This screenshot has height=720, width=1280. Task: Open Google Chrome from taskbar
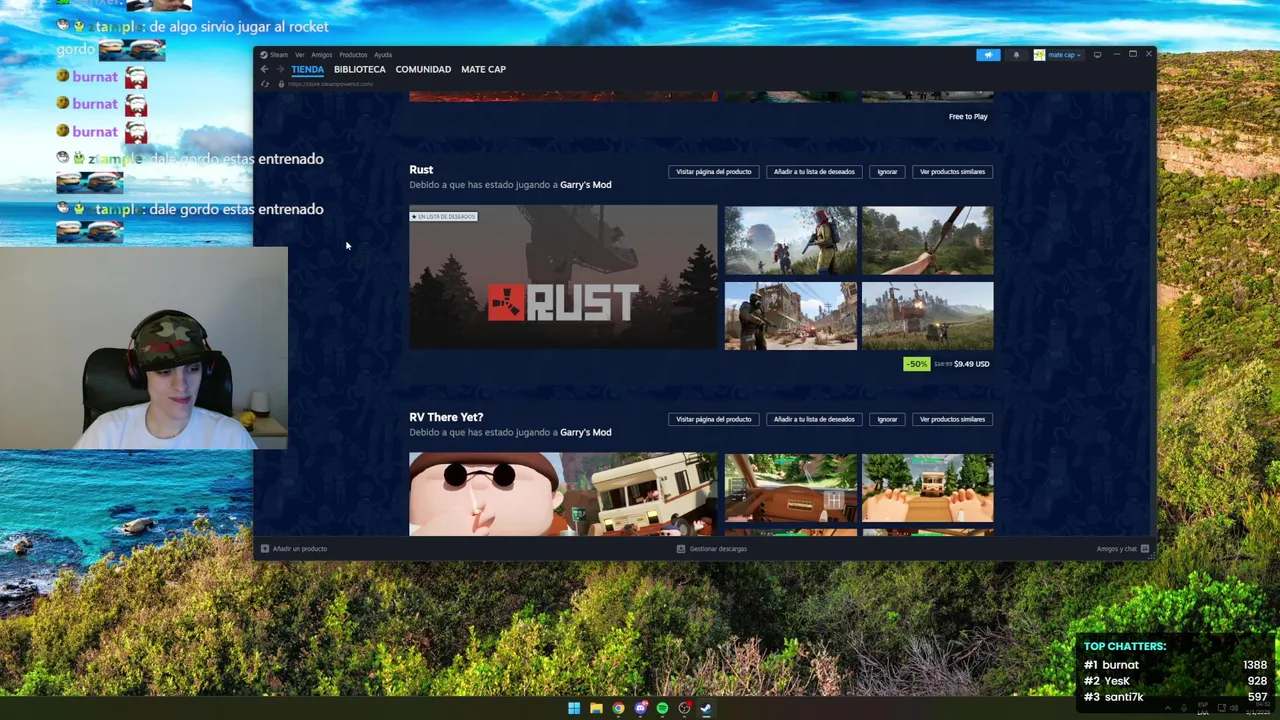coord(618,708)
